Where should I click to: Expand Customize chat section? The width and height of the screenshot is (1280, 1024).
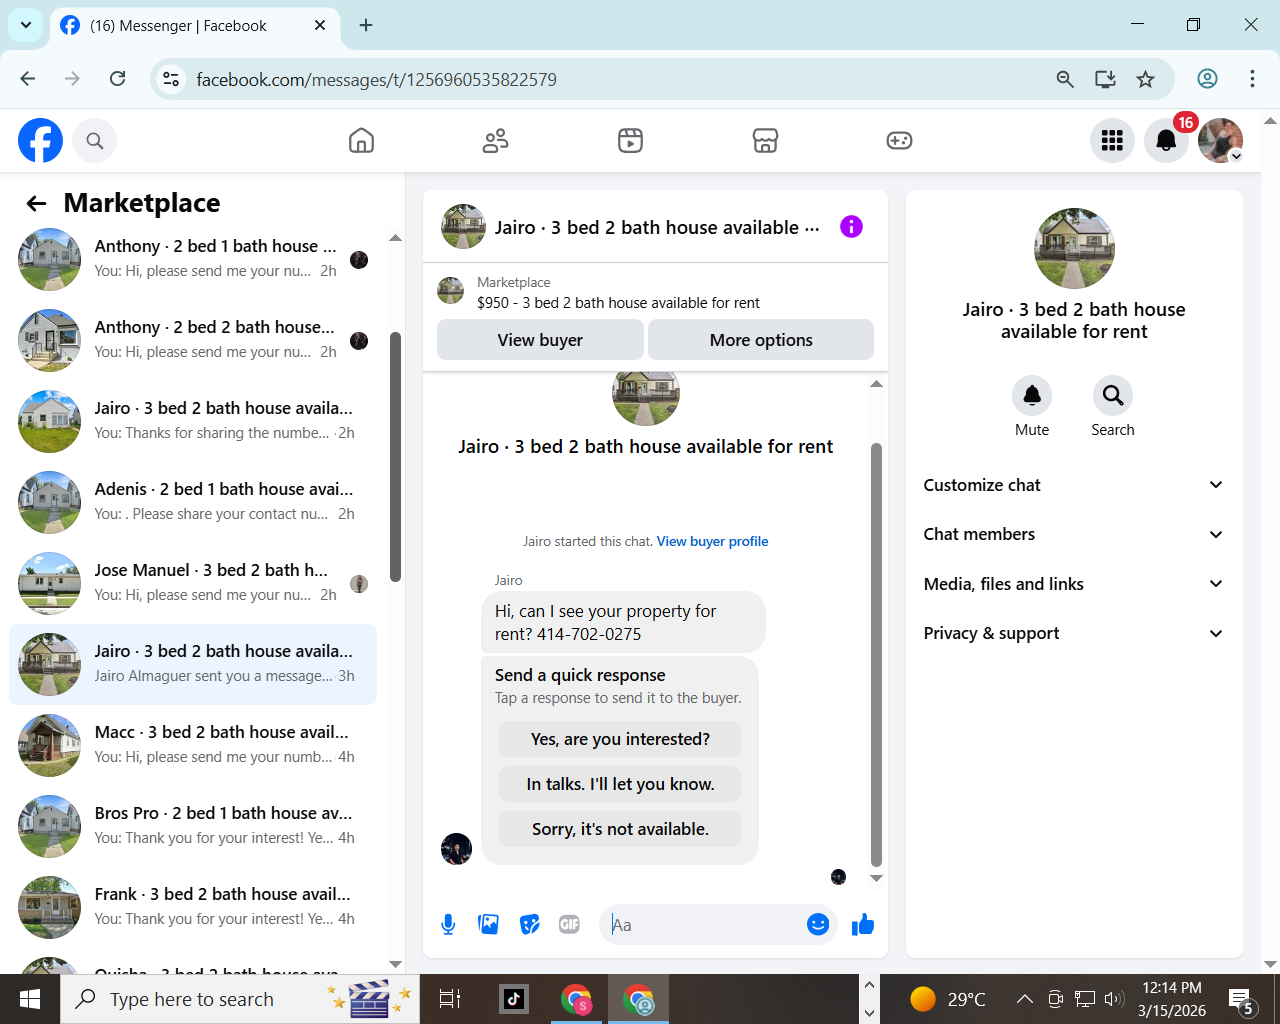1074,485
